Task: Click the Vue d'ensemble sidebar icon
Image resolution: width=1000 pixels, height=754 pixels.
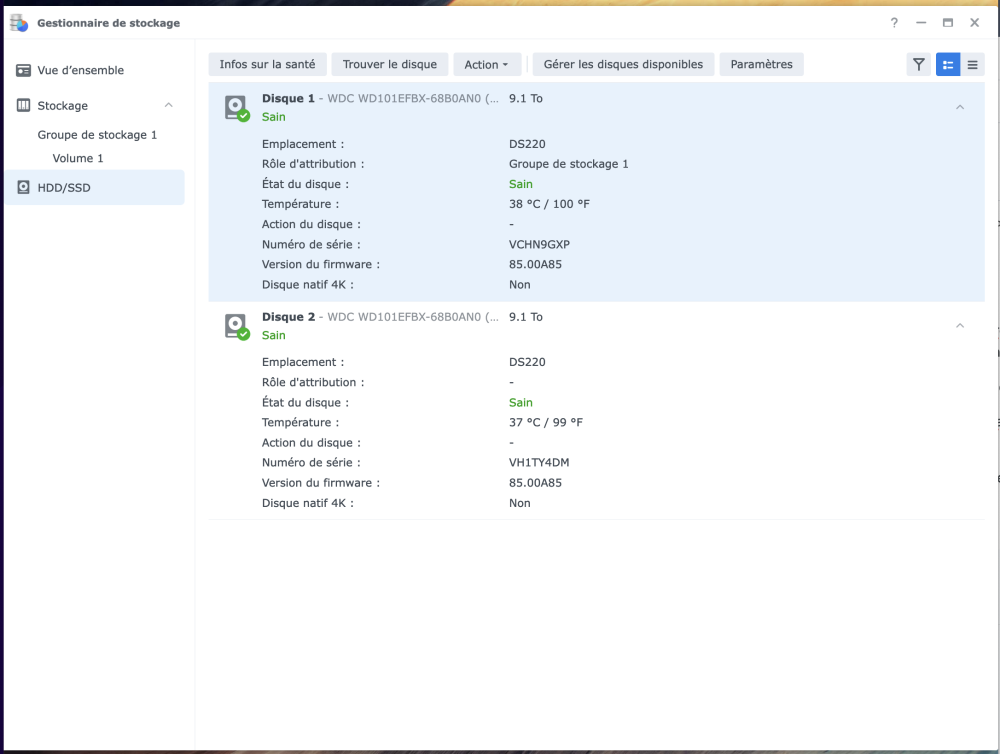Action: tap(24, 71)
